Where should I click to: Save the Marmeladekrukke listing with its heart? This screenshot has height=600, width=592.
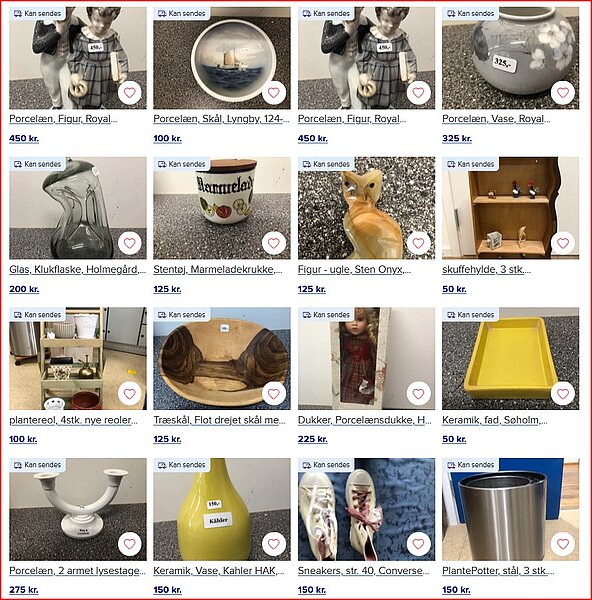pos(274,243)
